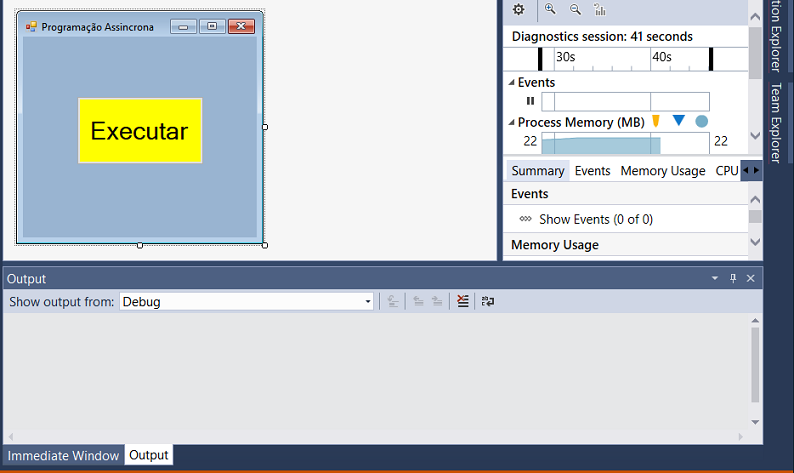Click the Show Events (0 of 0) link
The image size is (794, 473).
[596, 219]
